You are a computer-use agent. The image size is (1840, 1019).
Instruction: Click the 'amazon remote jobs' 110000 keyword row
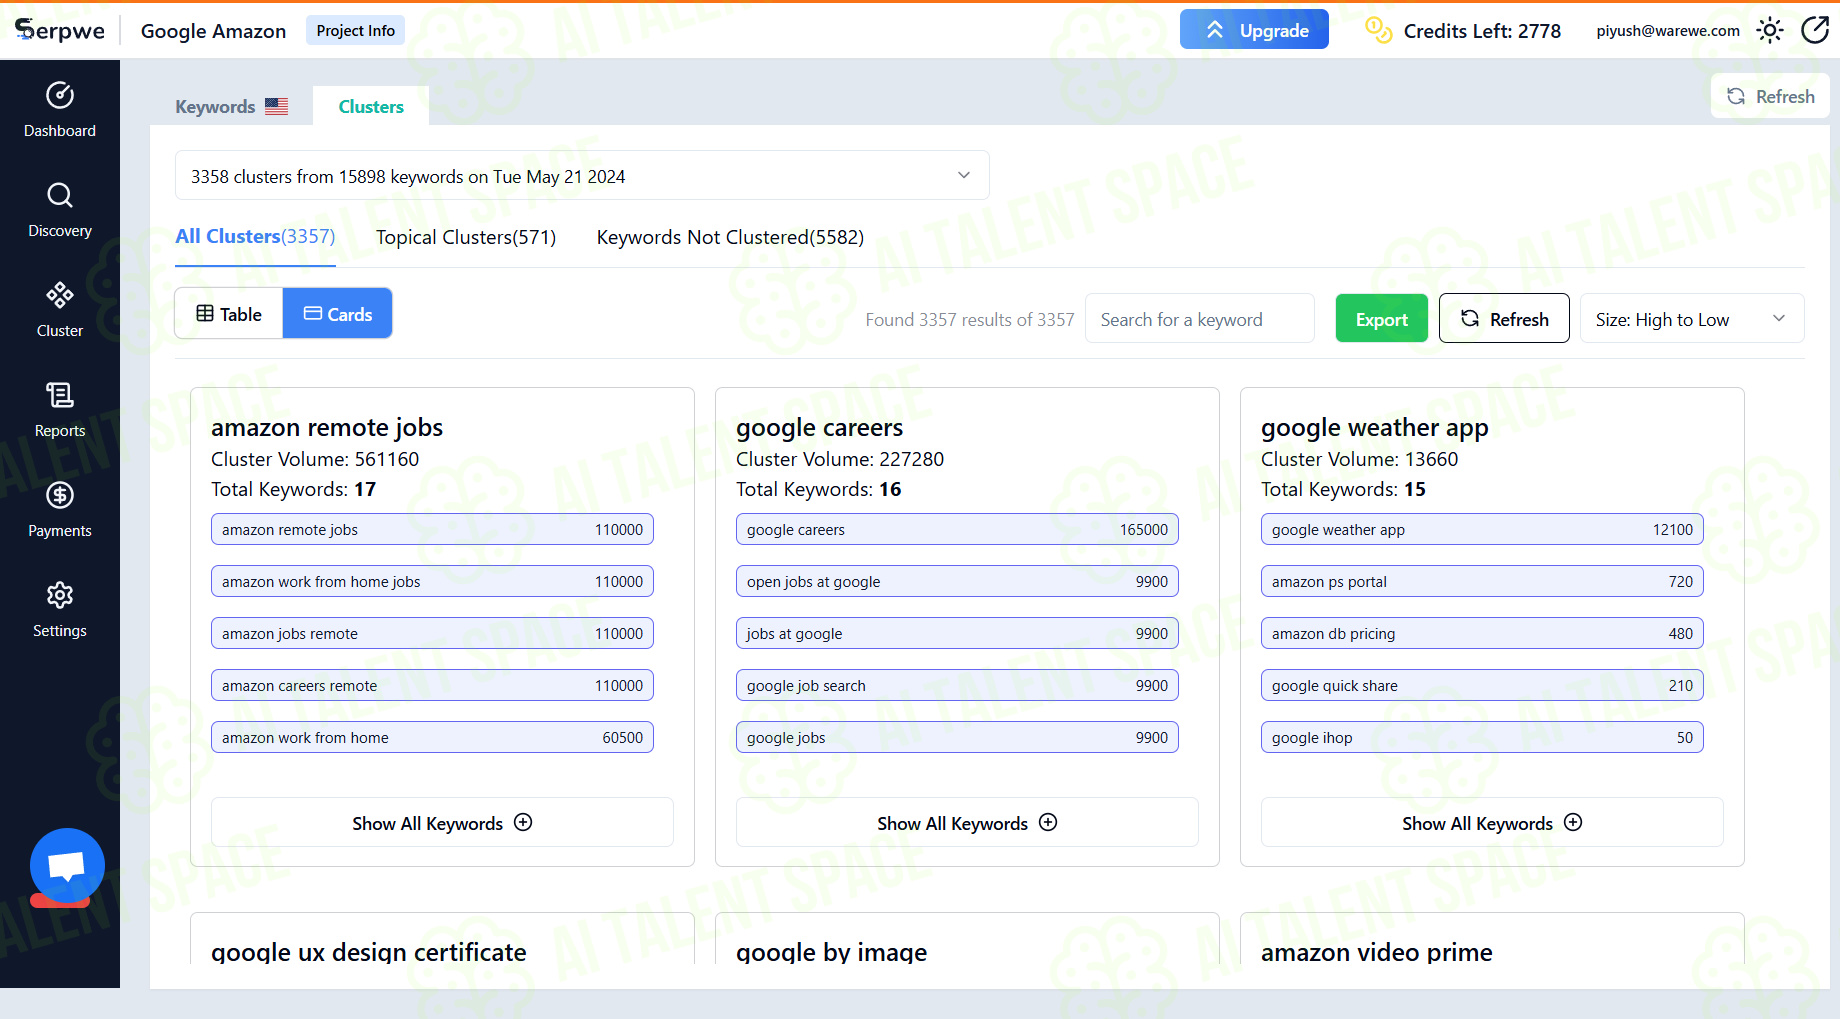[x=432, y=529]
